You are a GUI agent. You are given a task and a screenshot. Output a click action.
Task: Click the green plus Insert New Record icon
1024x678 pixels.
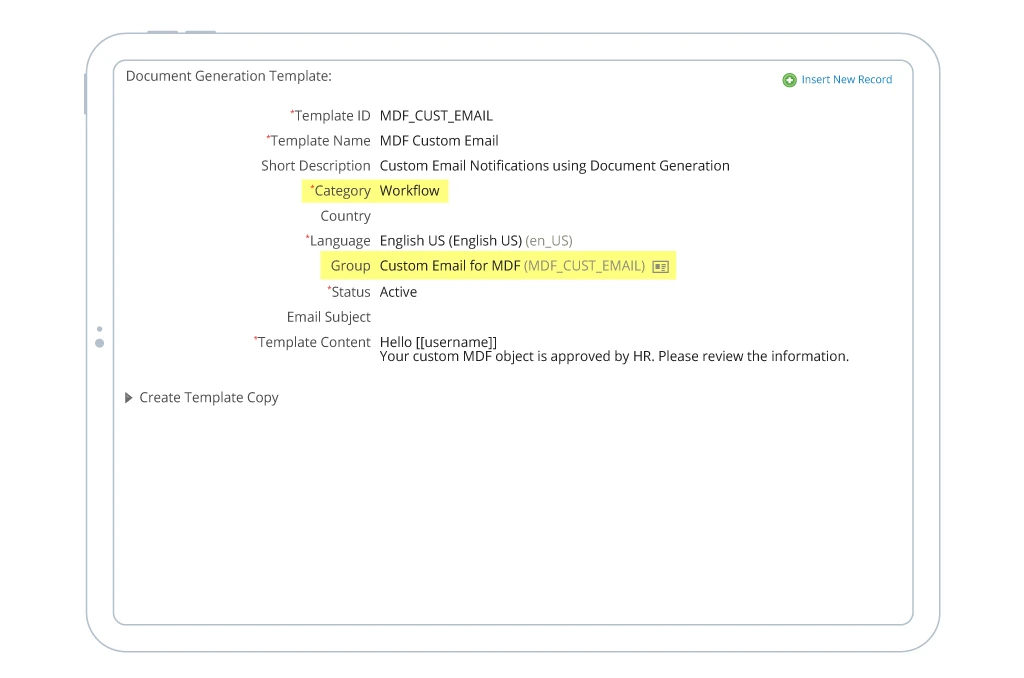point(789,80)
